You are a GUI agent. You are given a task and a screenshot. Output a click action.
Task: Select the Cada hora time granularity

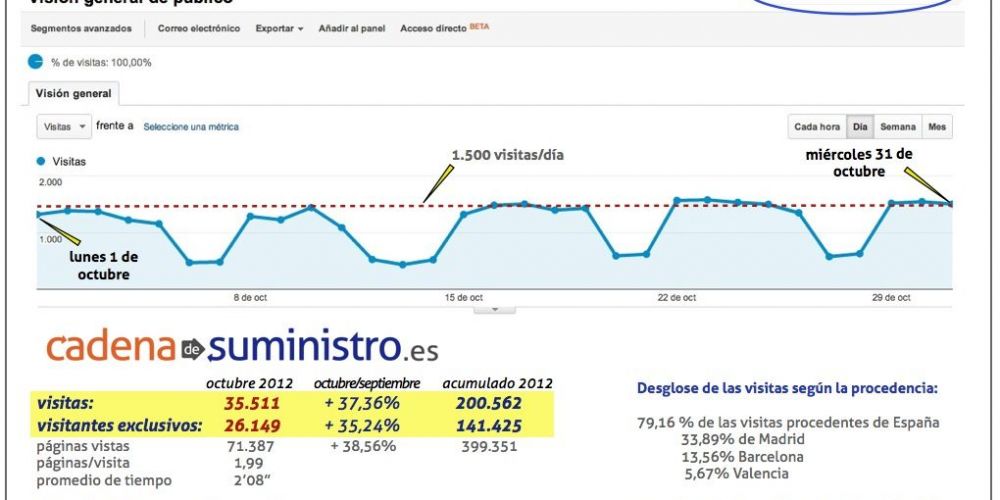816,127
